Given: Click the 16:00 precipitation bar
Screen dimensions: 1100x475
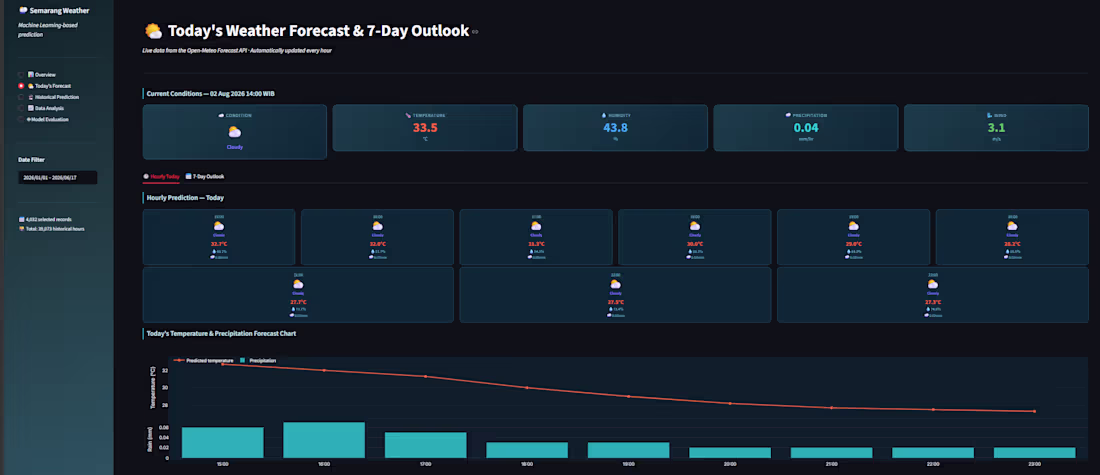Looking at the screenshot, I should 324,440.
